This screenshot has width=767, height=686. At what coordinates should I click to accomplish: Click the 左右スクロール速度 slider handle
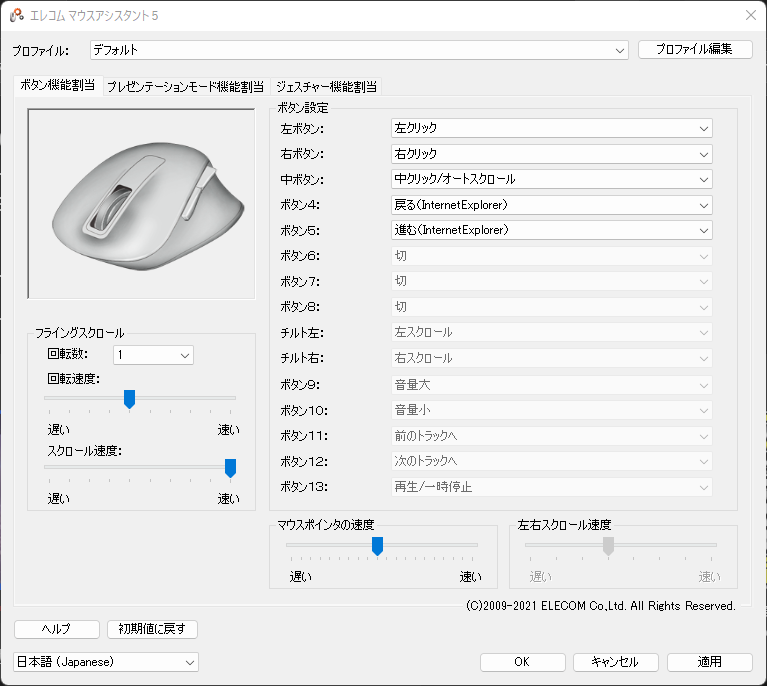pos(609,546)
